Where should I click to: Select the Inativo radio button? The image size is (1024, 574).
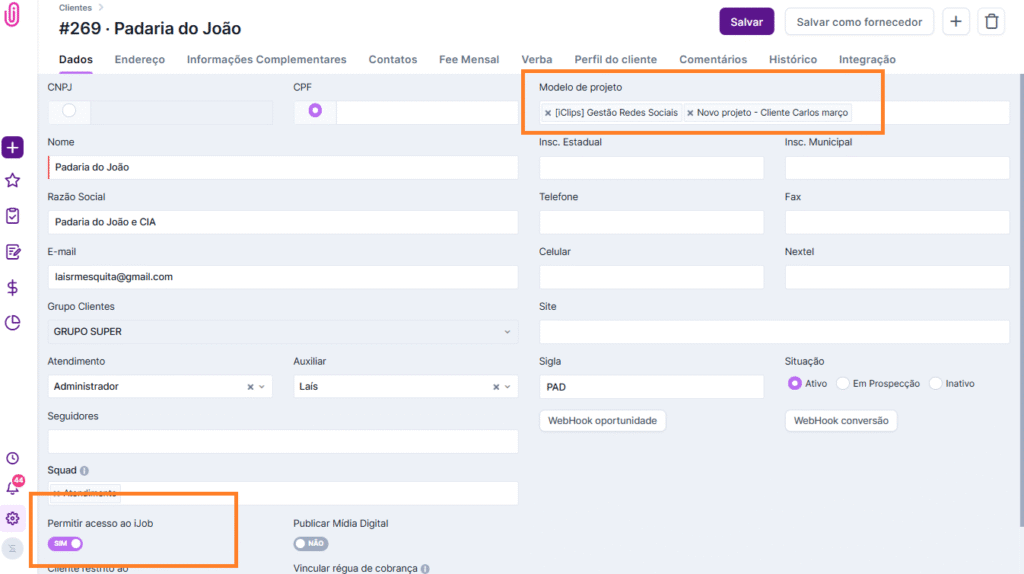[x=936, y=383]
